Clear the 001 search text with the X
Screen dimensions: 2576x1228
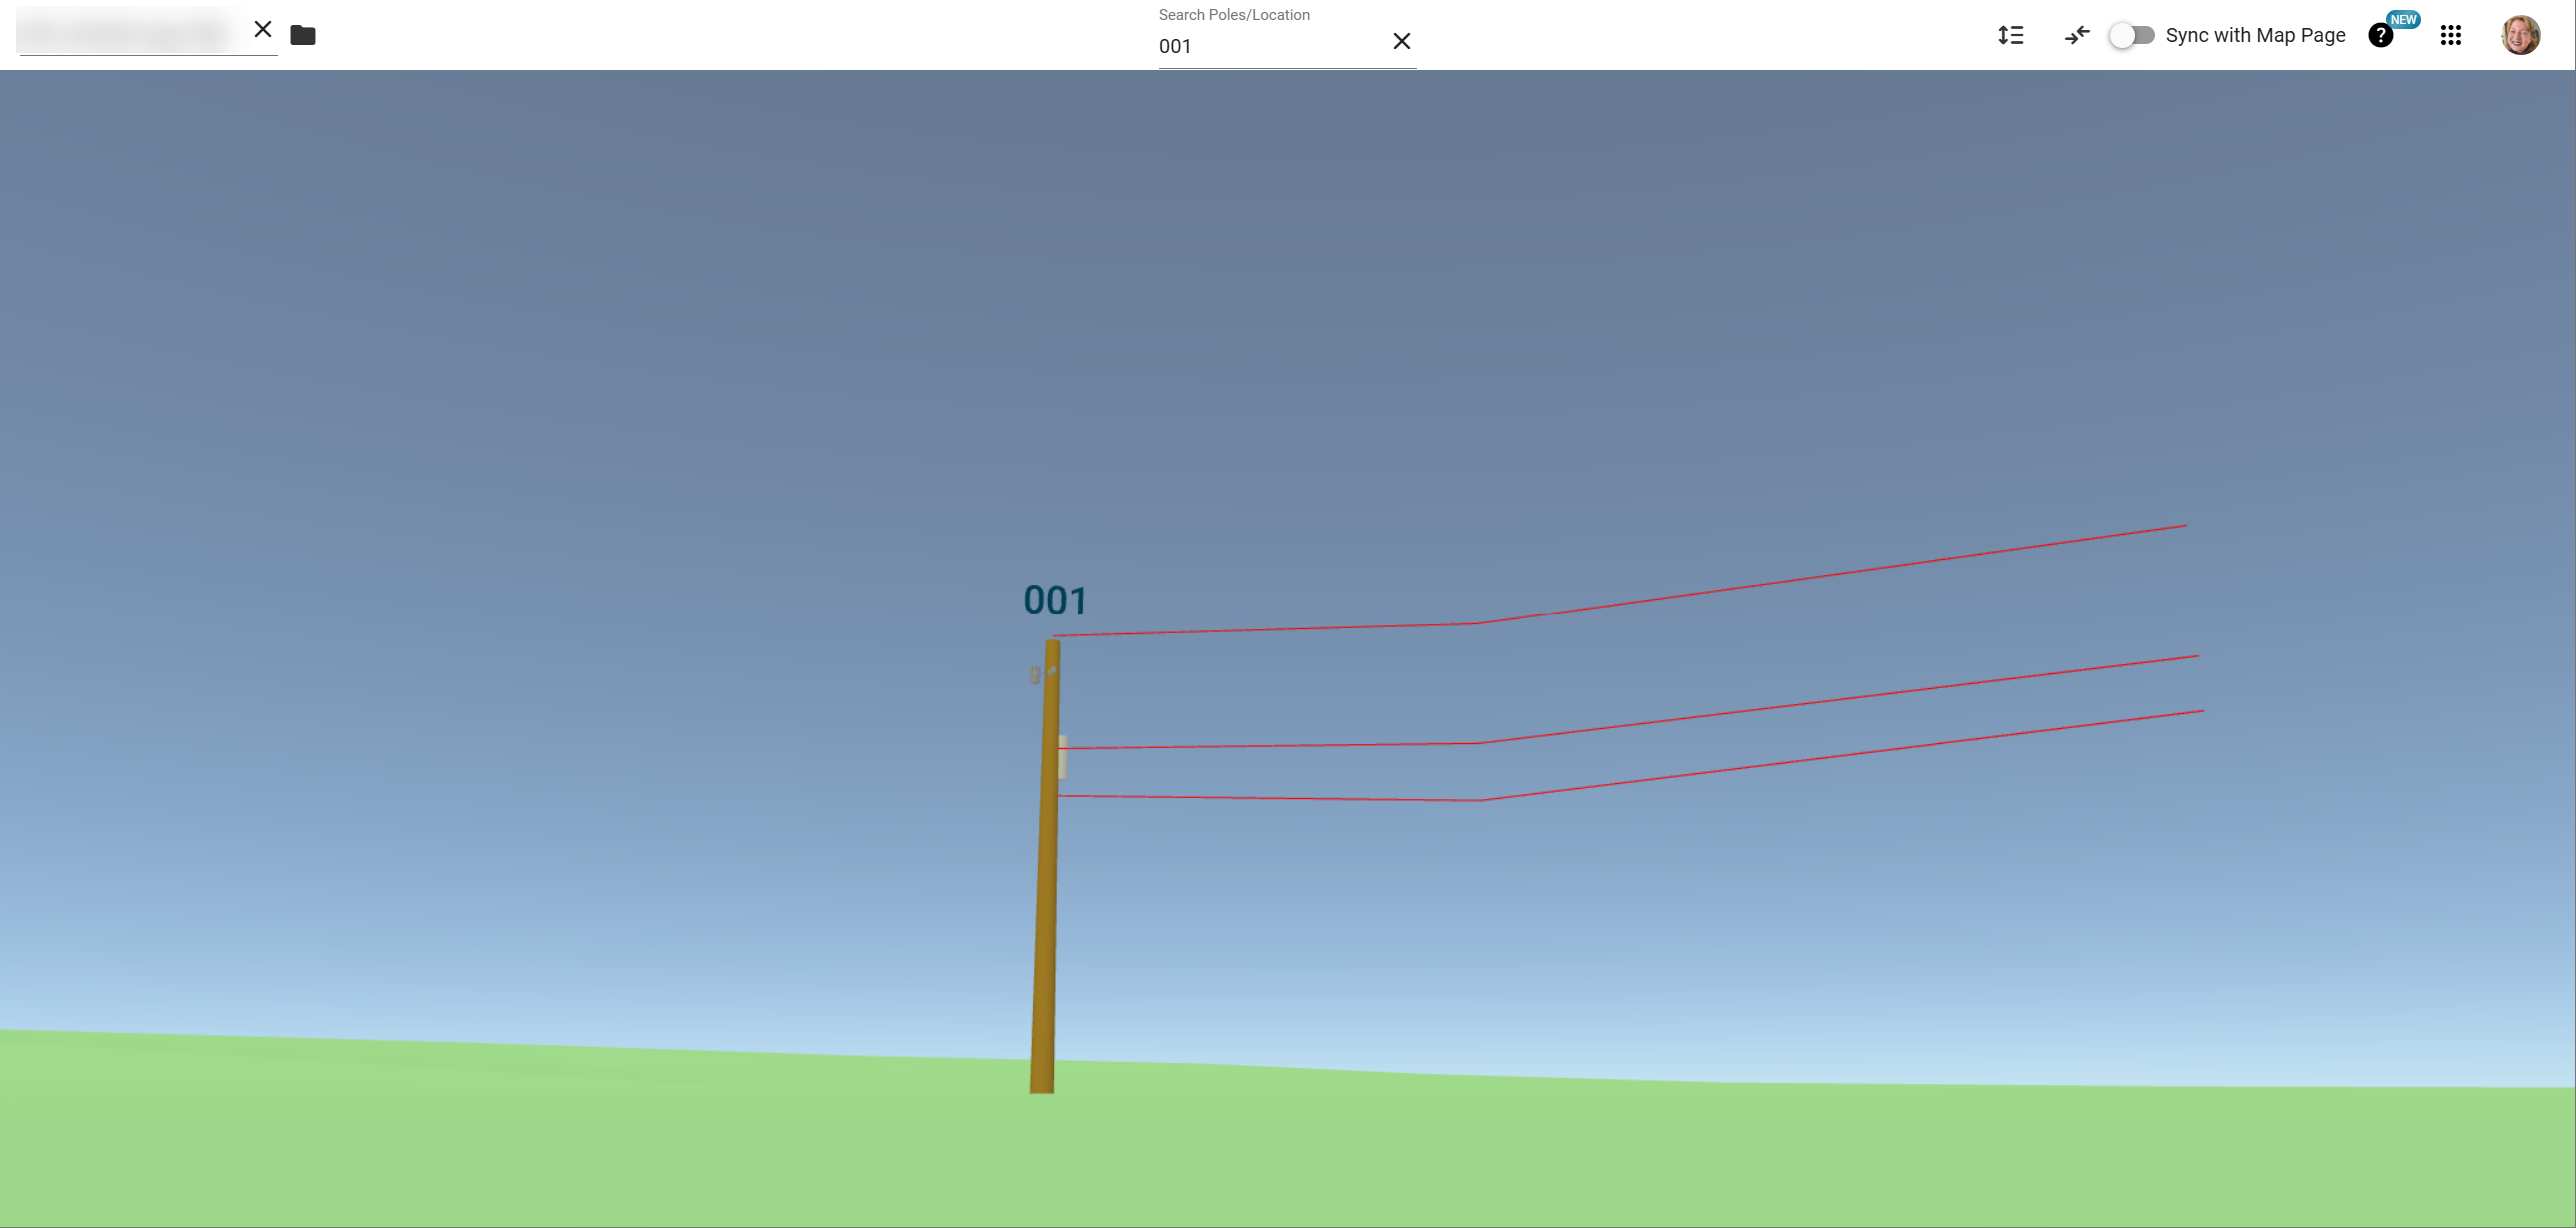[x=1401, y=41]
